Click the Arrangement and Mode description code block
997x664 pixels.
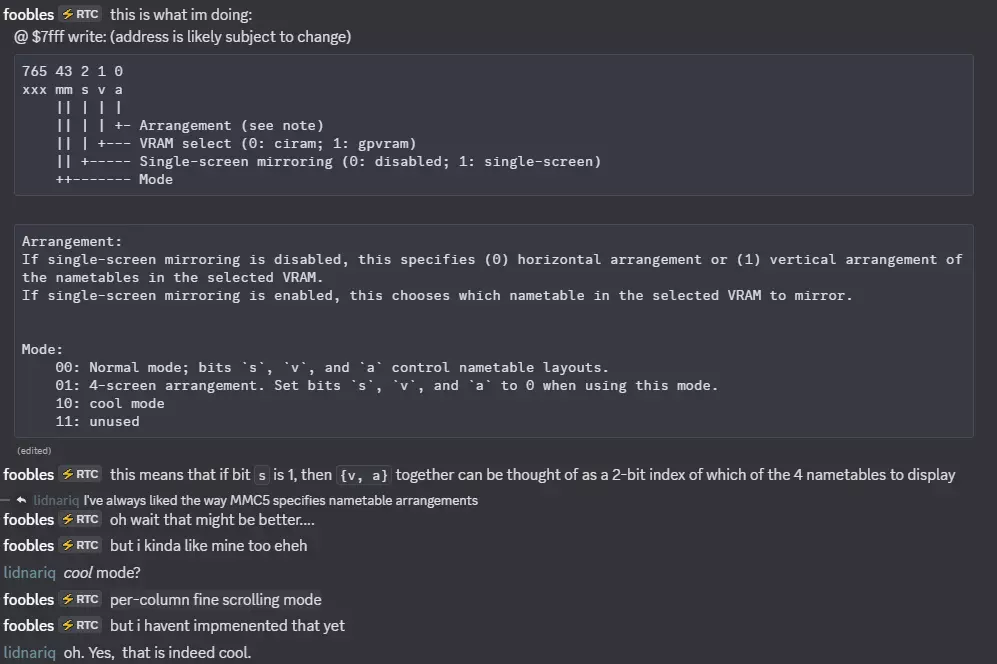click(x=493, y=331)
